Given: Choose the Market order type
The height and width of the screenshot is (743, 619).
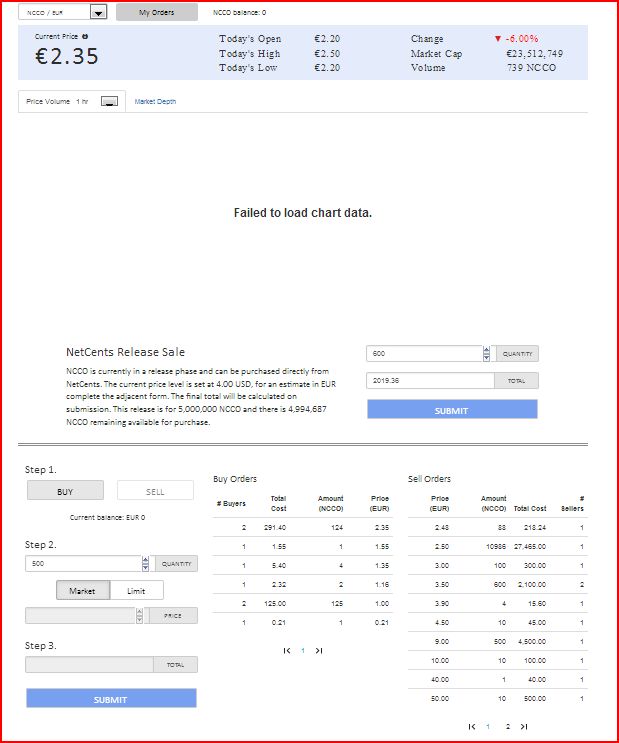Looking at the screenshot, I should click(x=82, y=591).
